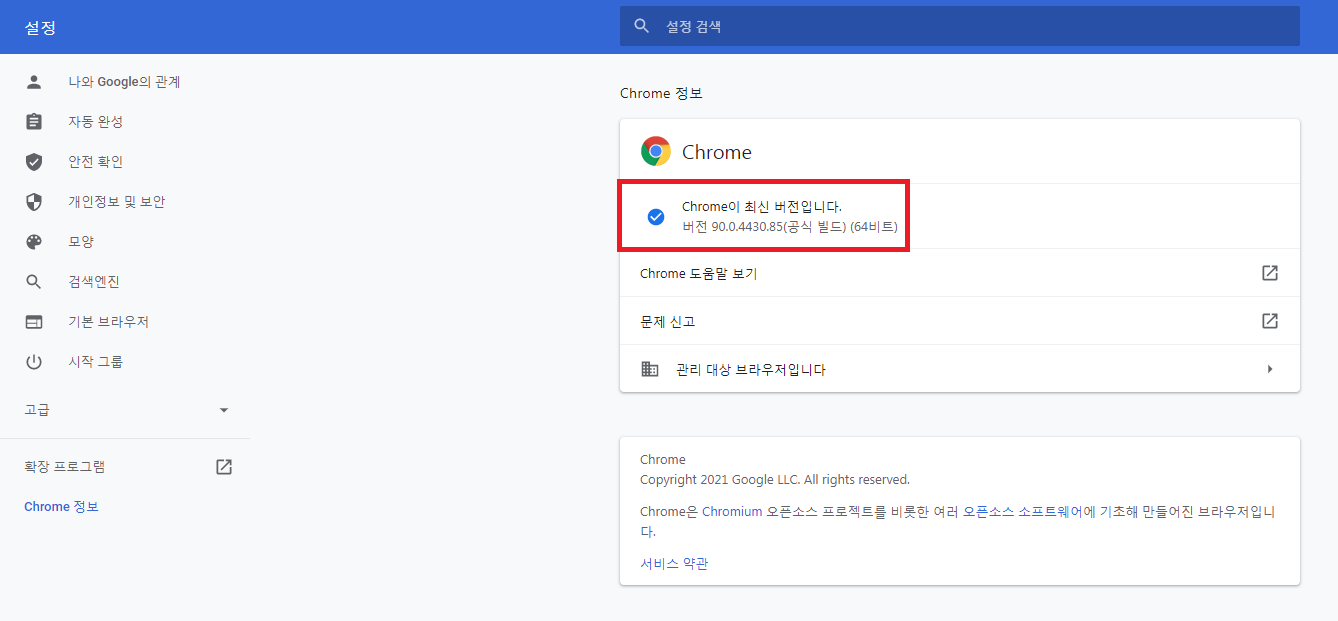The height and width of the screenshot is (621, 1338).
Task: Click the Chrome logo in the info card
Action: coord(656,152)
